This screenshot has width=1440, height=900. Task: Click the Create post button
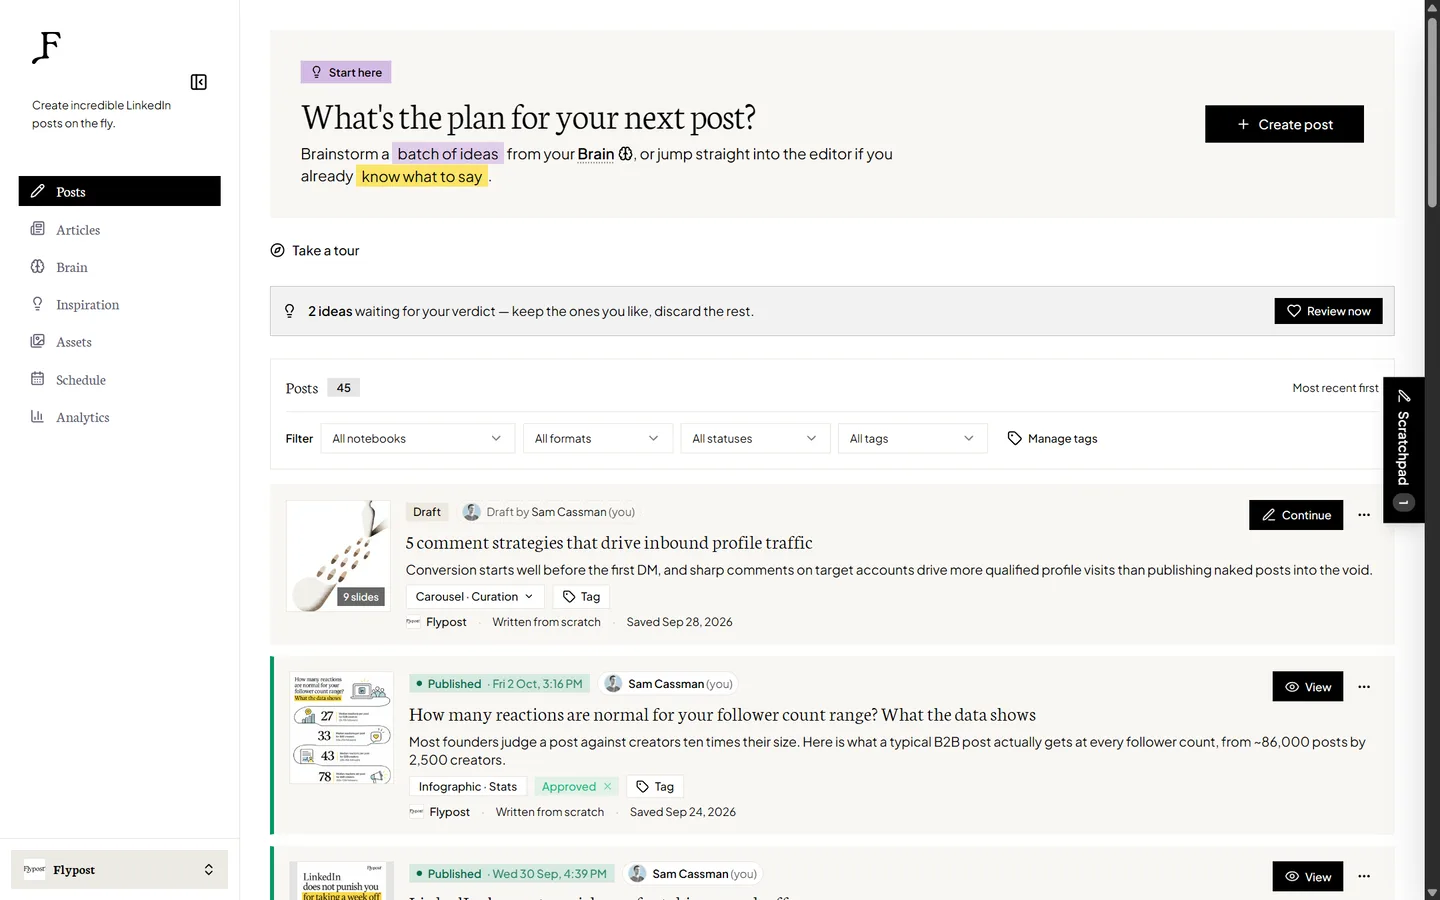pos(1284,124)
